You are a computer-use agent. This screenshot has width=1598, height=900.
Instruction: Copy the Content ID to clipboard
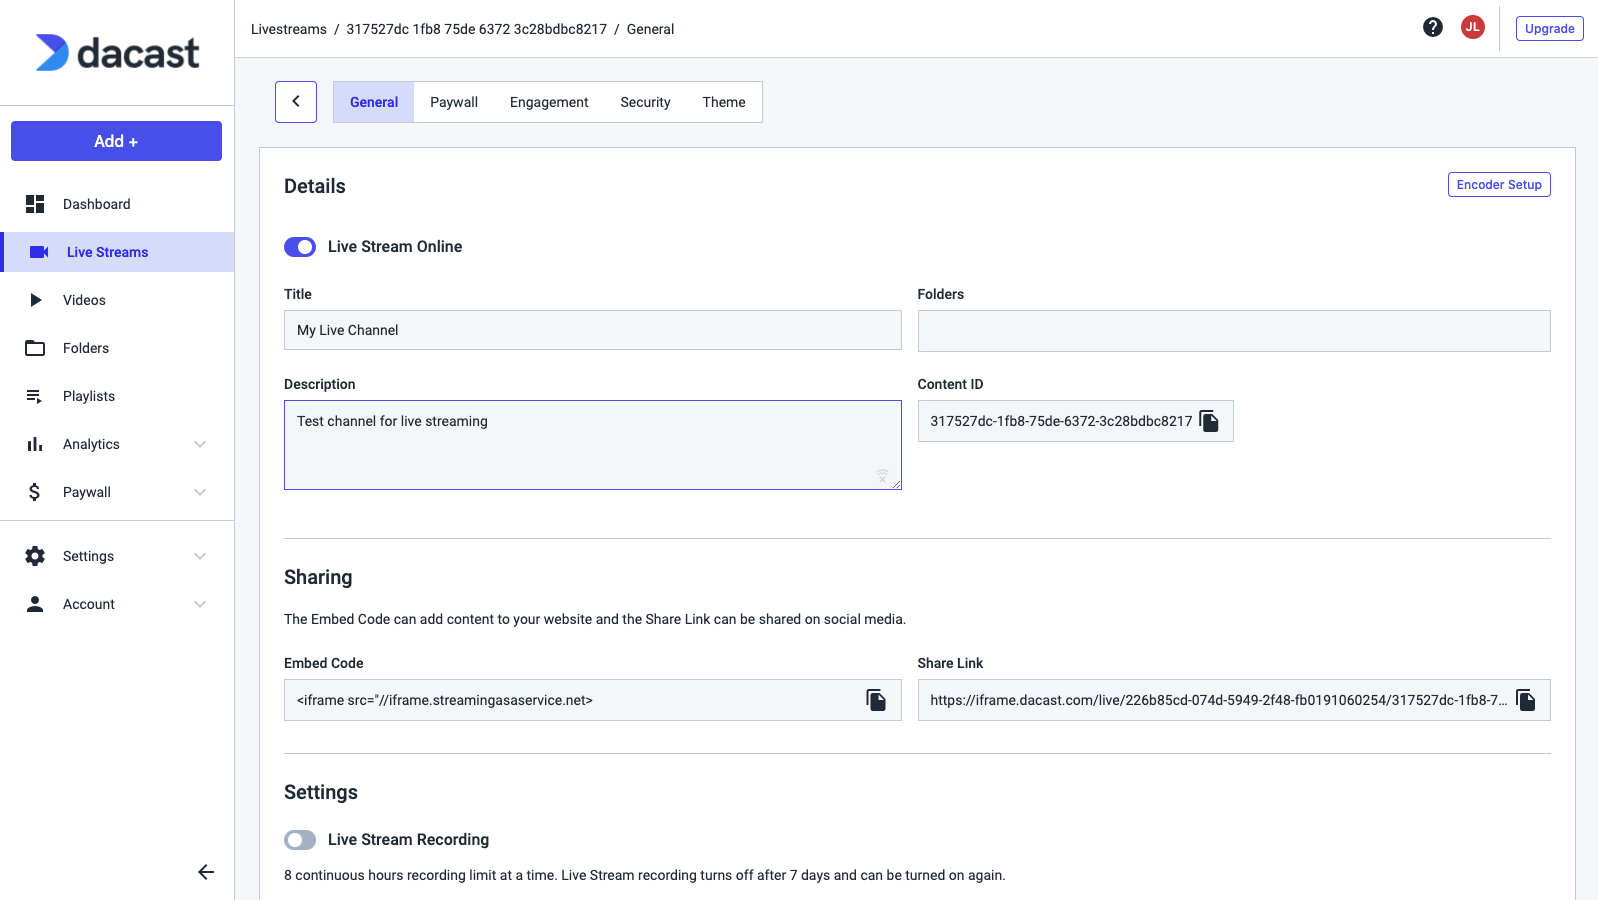click(x=1209, y=421)
